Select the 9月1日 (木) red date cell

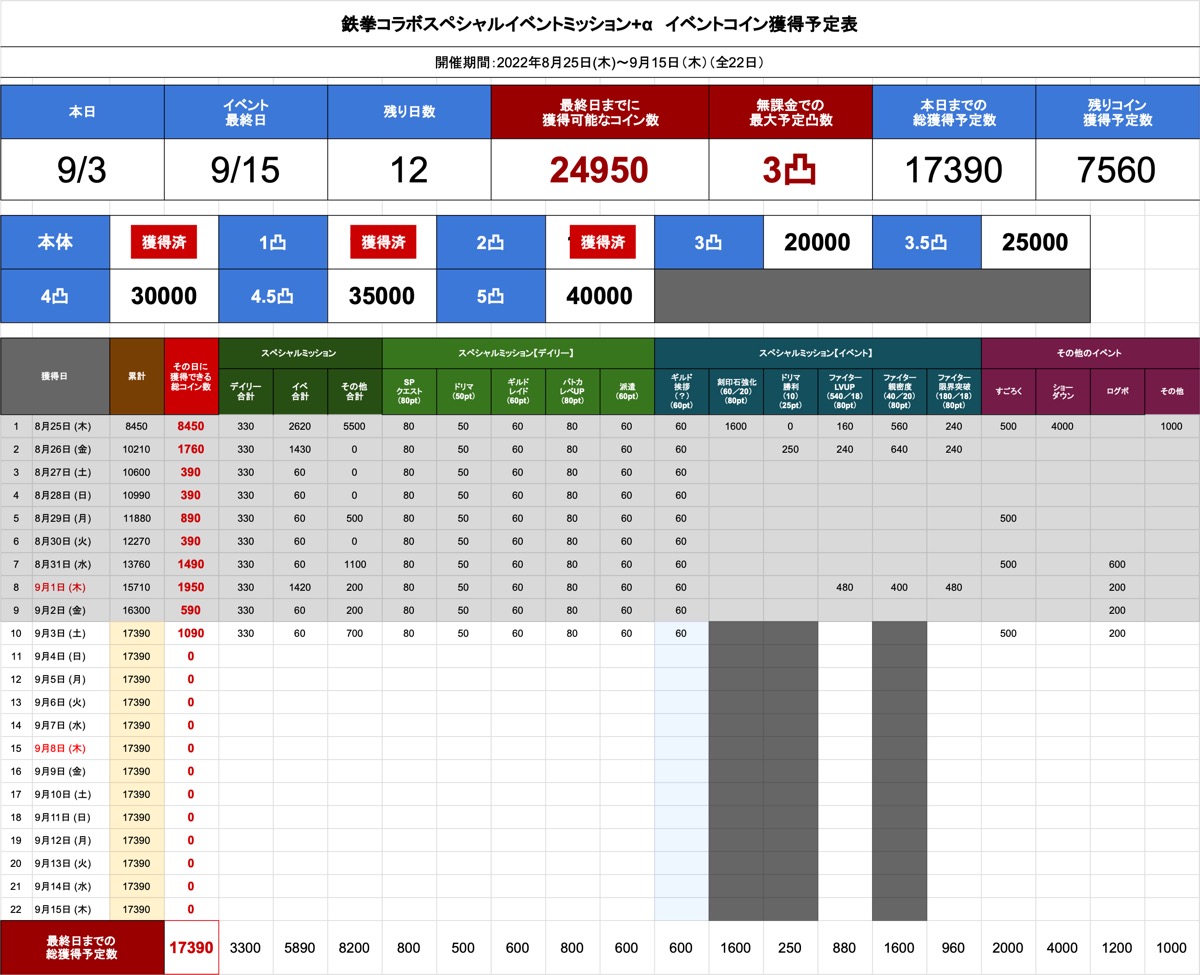point(64,587)
